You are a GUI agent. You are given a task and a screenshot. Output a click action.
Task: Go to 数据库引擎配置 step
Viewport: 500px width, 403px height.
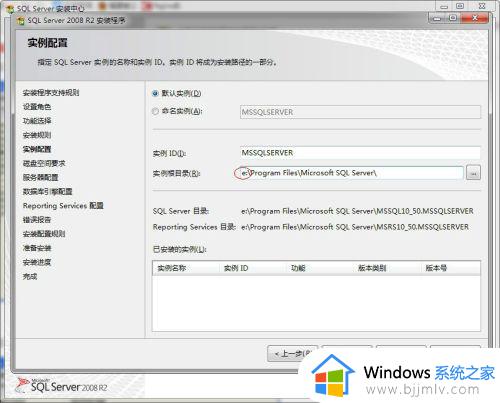(x=47, y=192)
